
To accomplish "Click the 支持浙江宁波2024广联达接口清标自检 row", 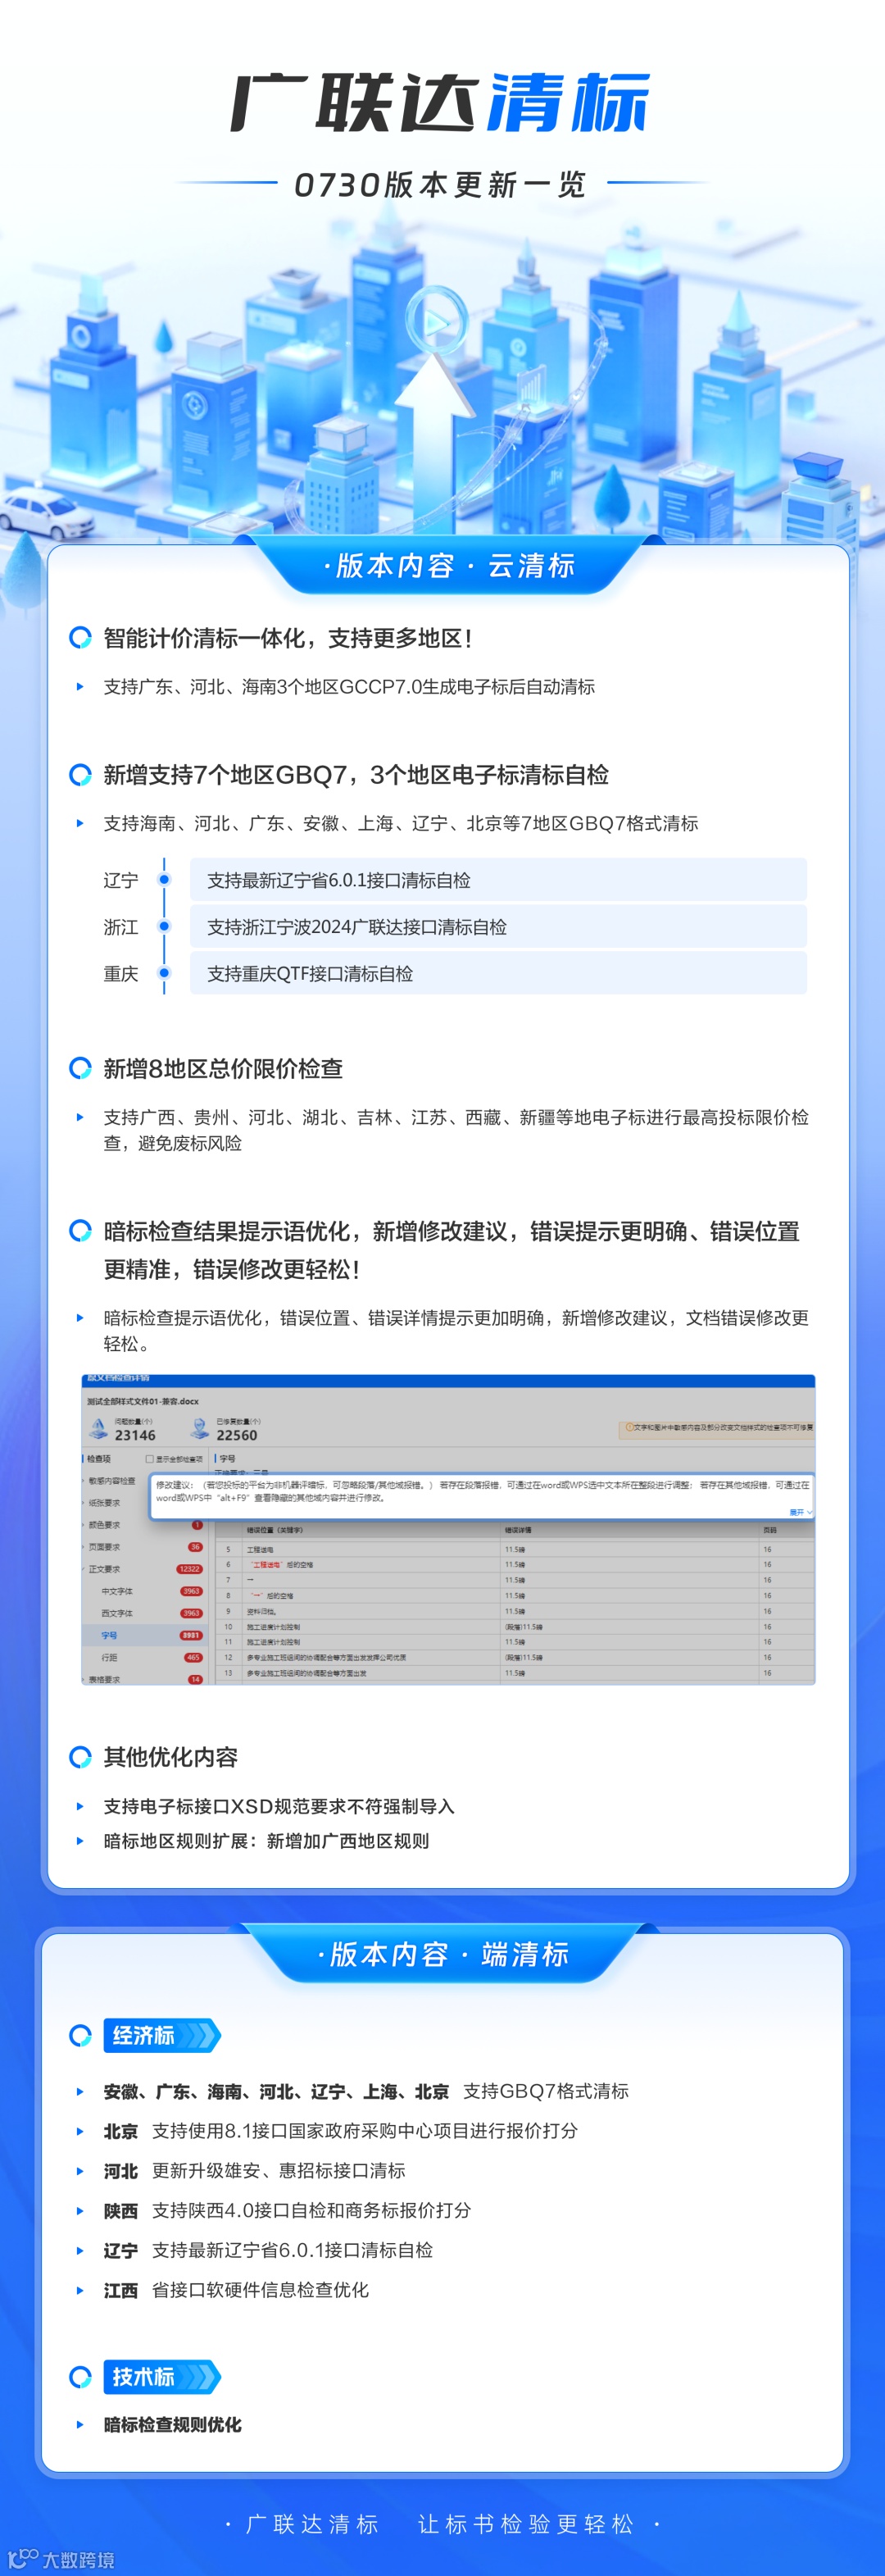I will (x=498, y=927).
